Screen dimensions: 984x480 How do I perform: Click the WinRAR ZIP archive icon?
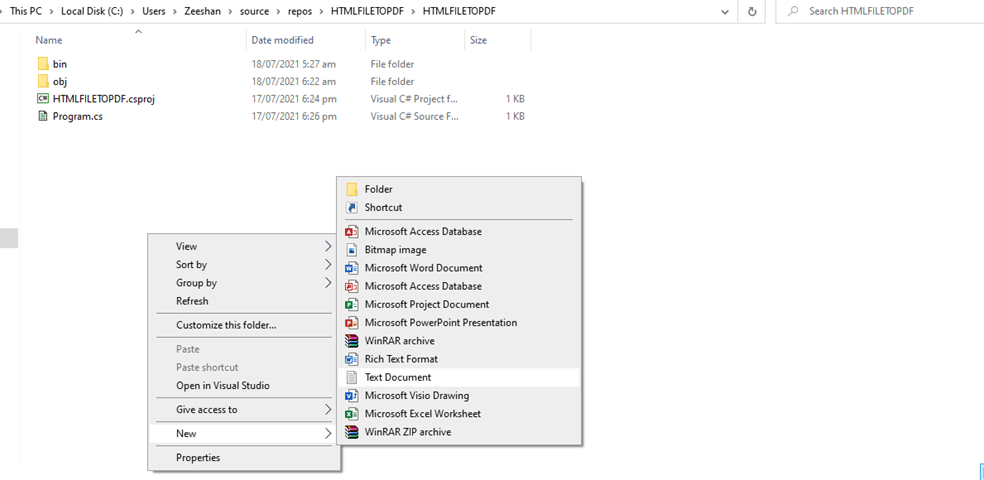pos(352,432)
